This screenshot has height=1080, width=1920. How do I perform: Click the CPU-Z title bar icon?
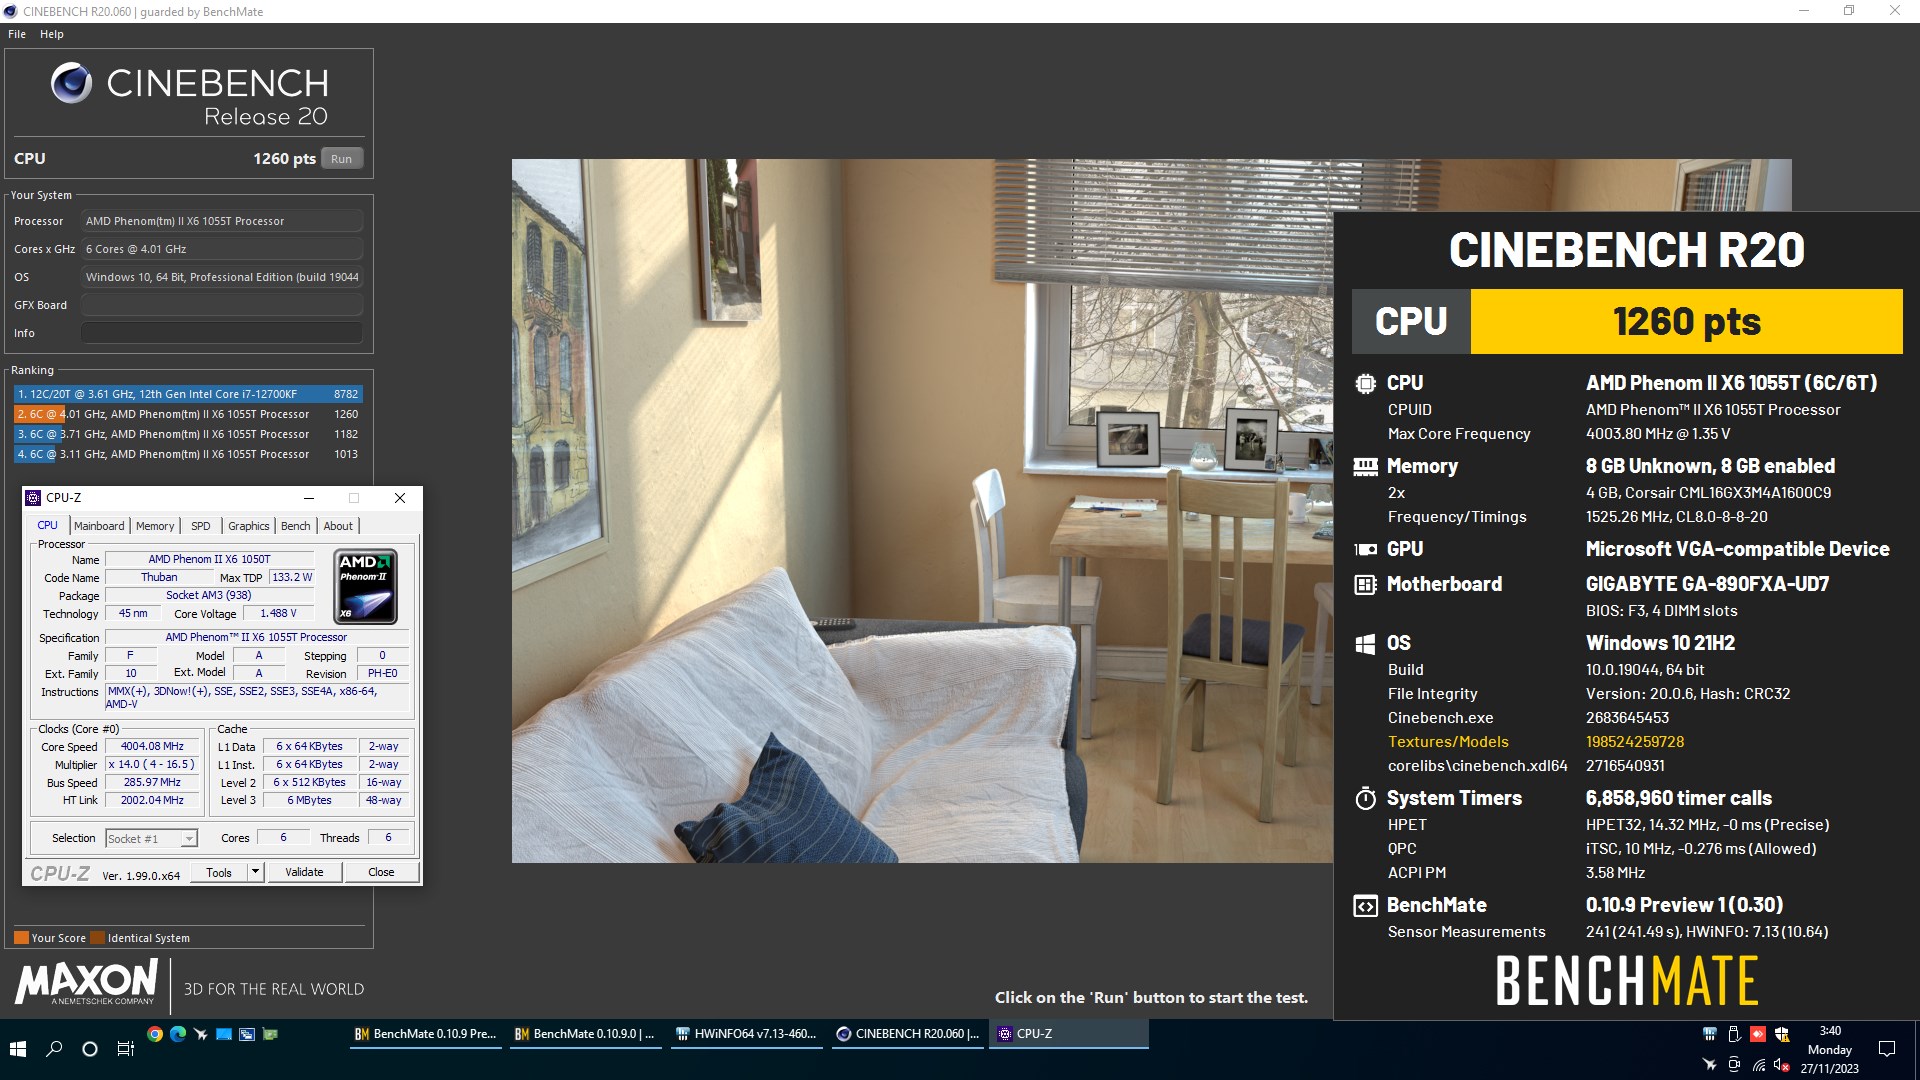[x=33, y=498]
